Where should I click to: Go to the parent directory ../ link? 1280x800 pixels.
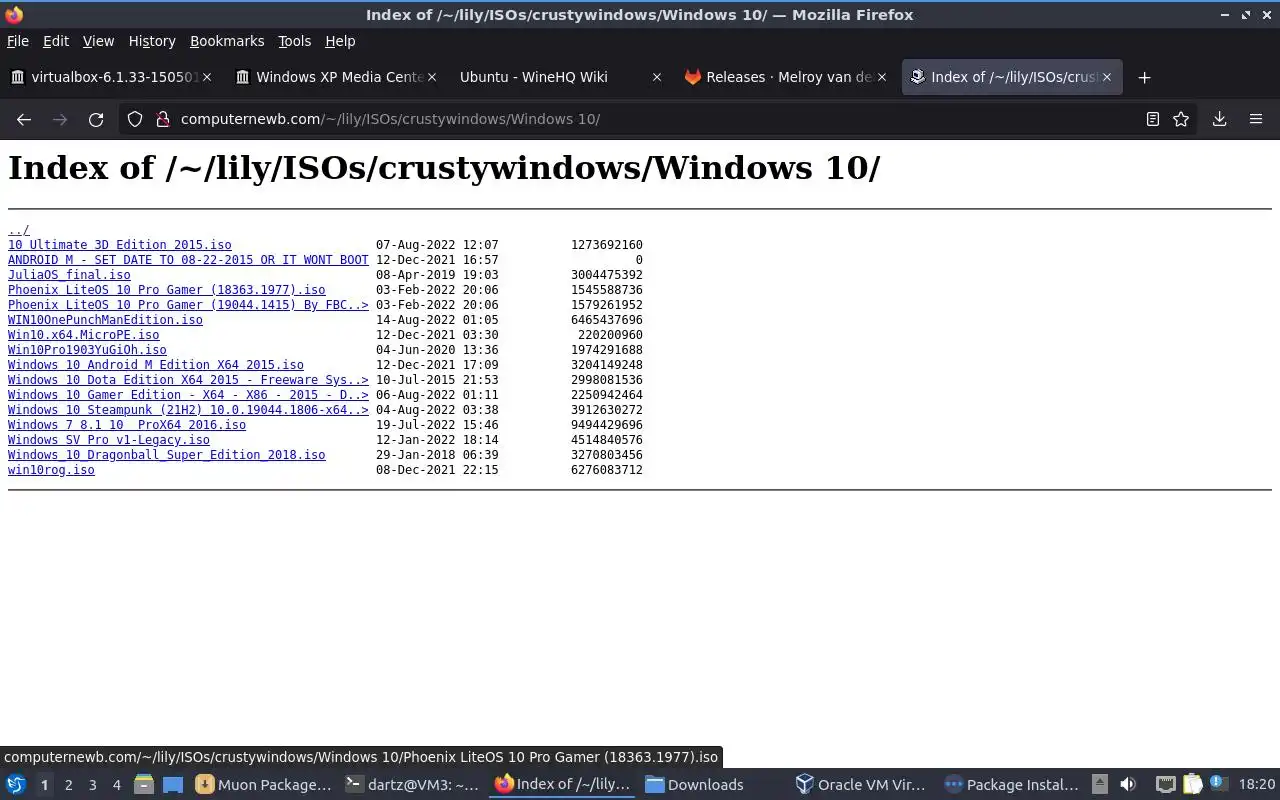point(19,230)
